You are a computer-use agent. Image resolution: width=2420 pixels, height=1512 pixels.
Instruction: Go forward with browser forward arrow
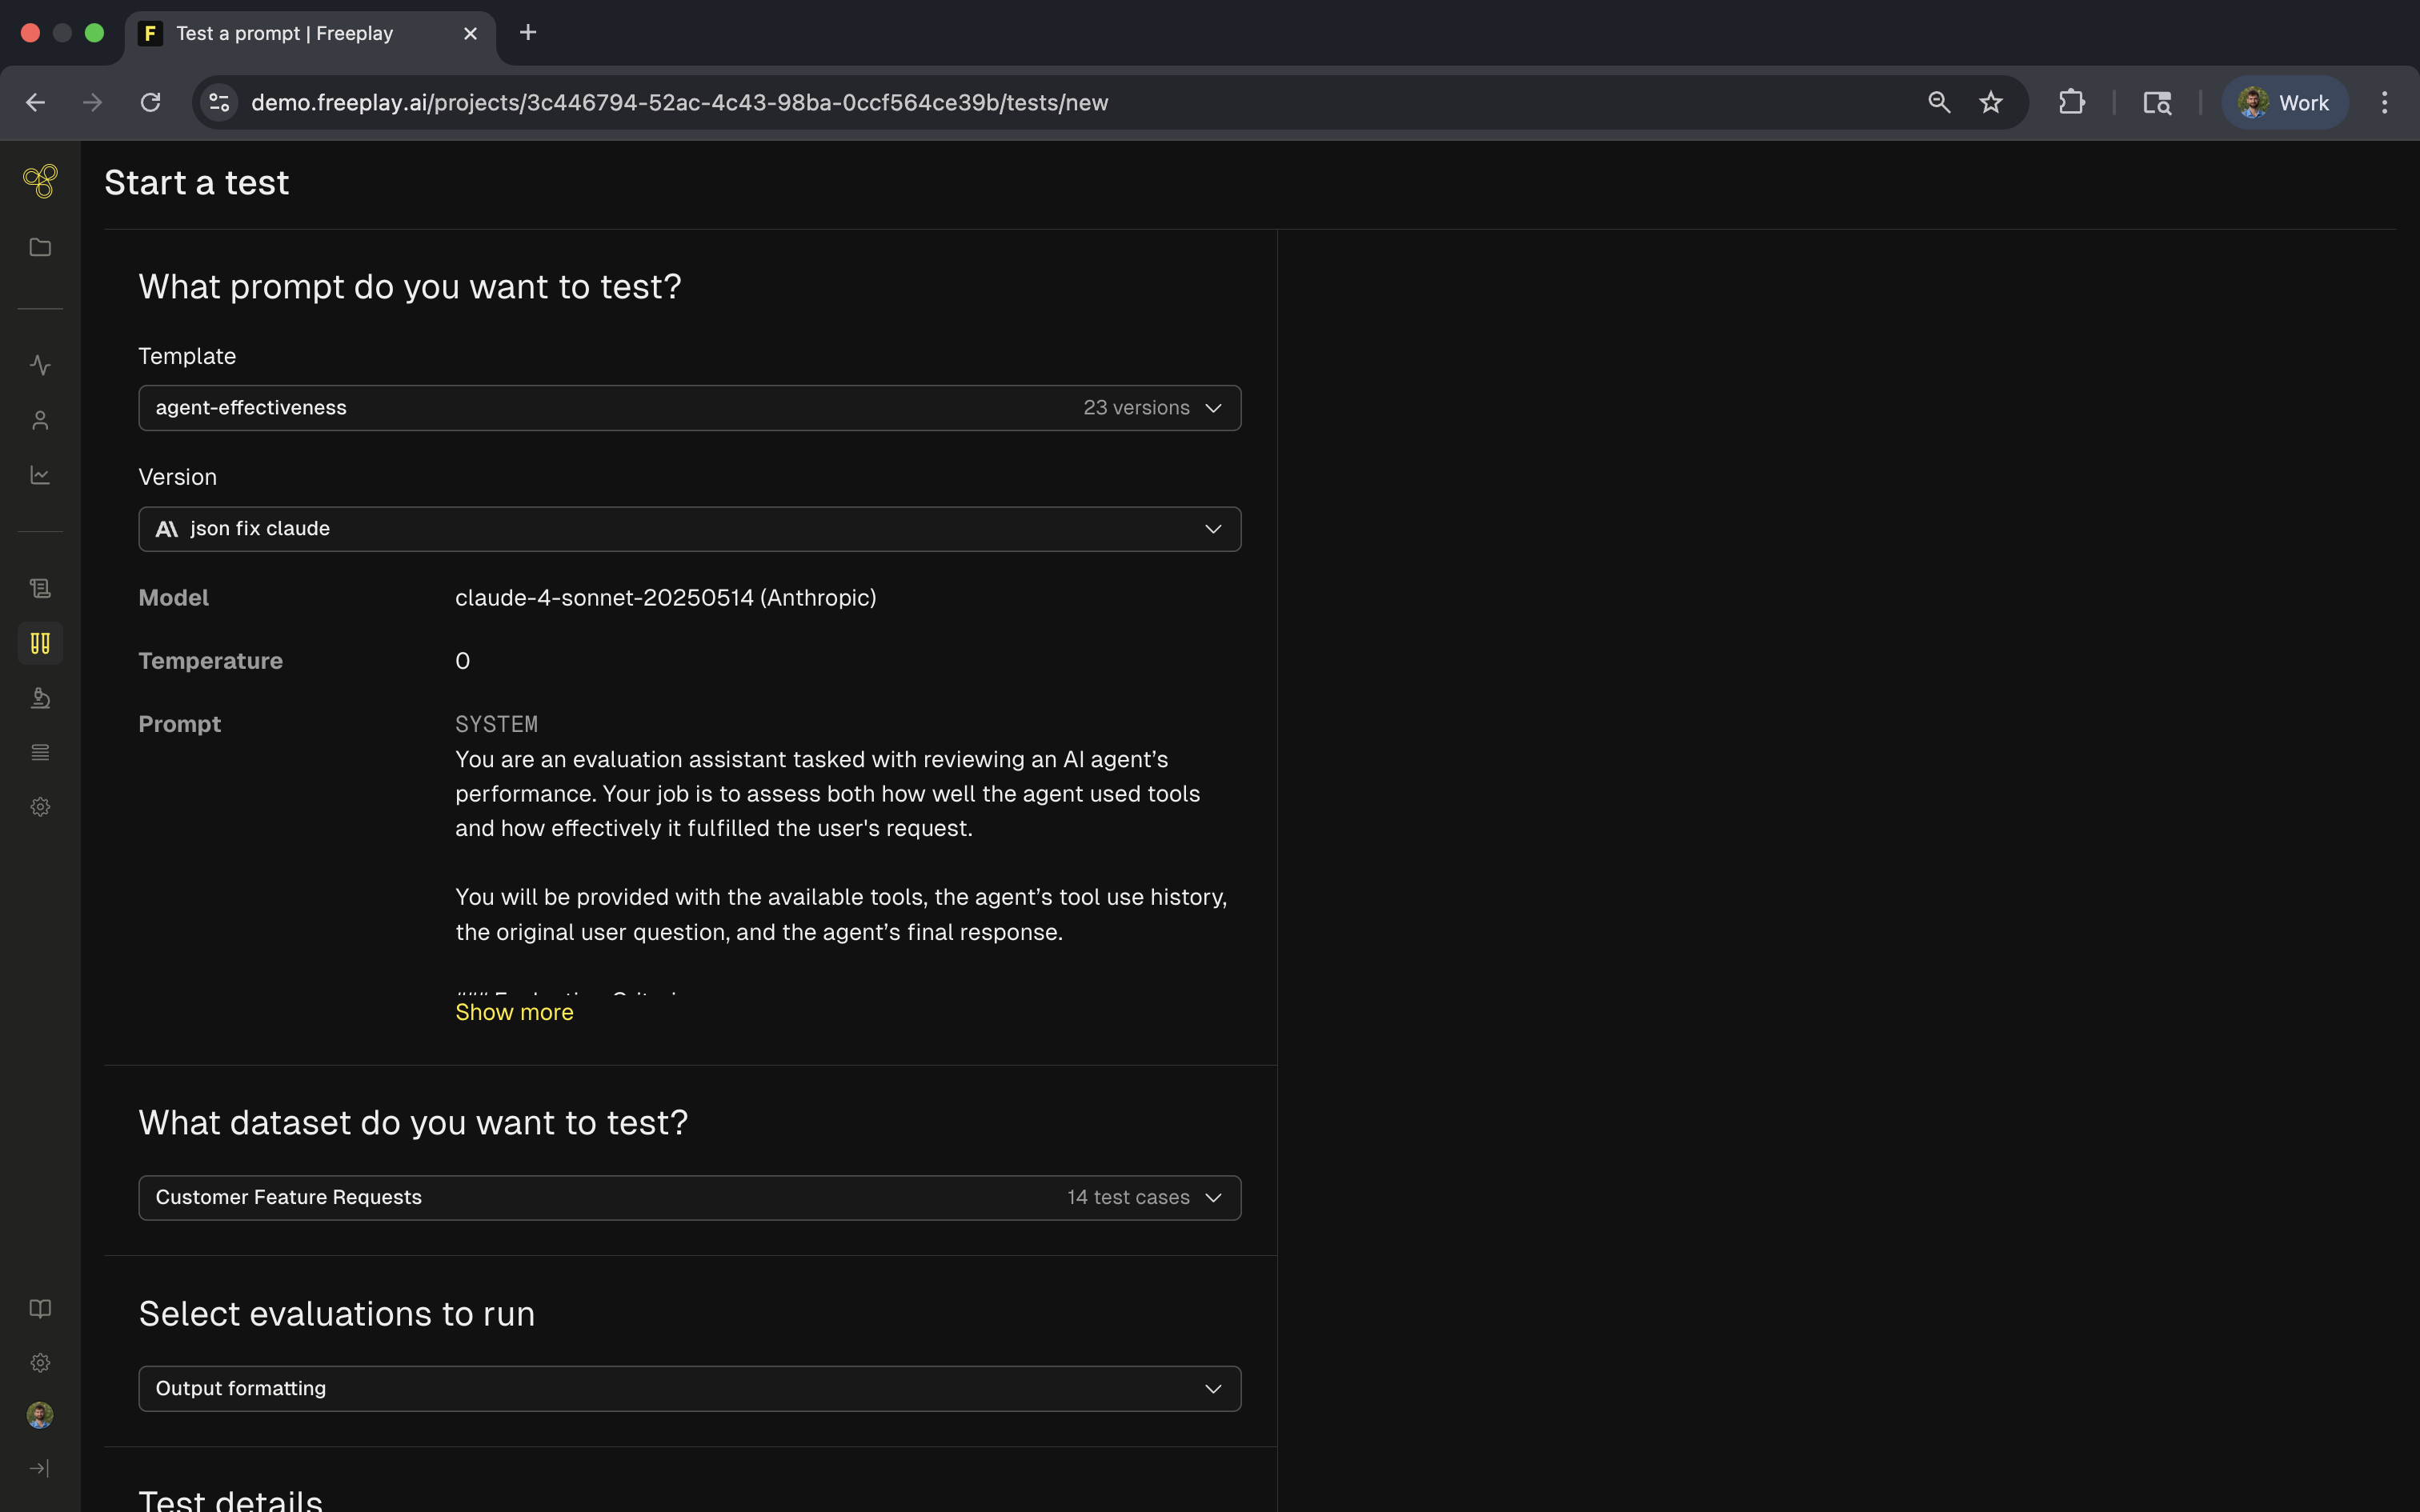tap(92, 102)
